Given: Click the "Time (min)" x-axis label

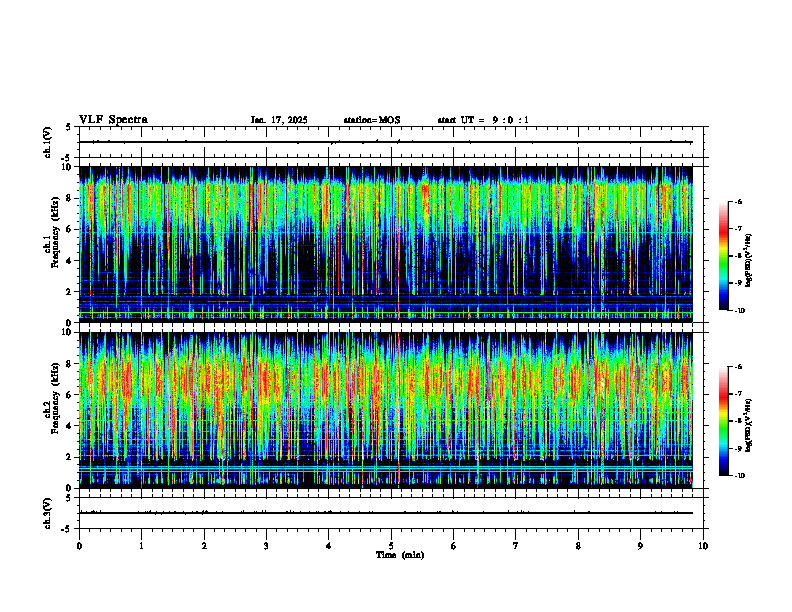Looking at the screenshot, I should [400, 555].
